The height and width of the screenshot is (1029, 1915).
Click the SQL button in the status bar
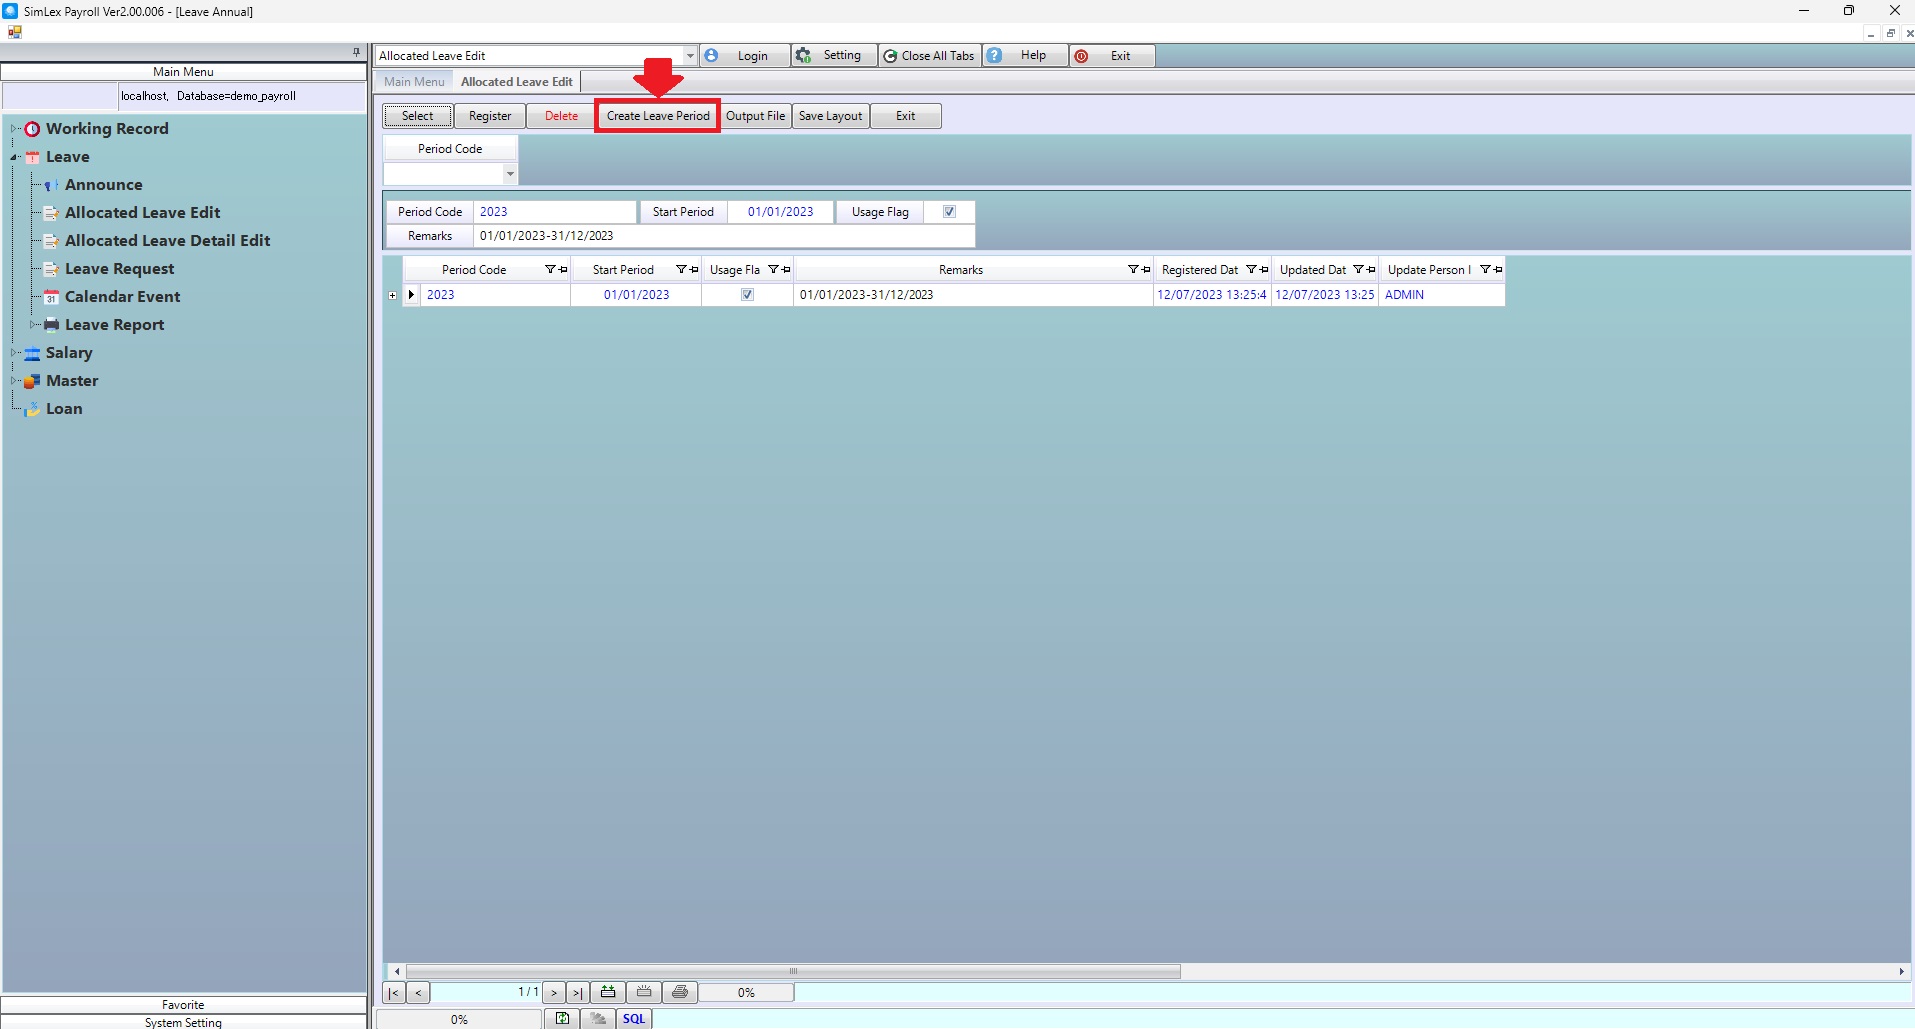[634, 1019]
